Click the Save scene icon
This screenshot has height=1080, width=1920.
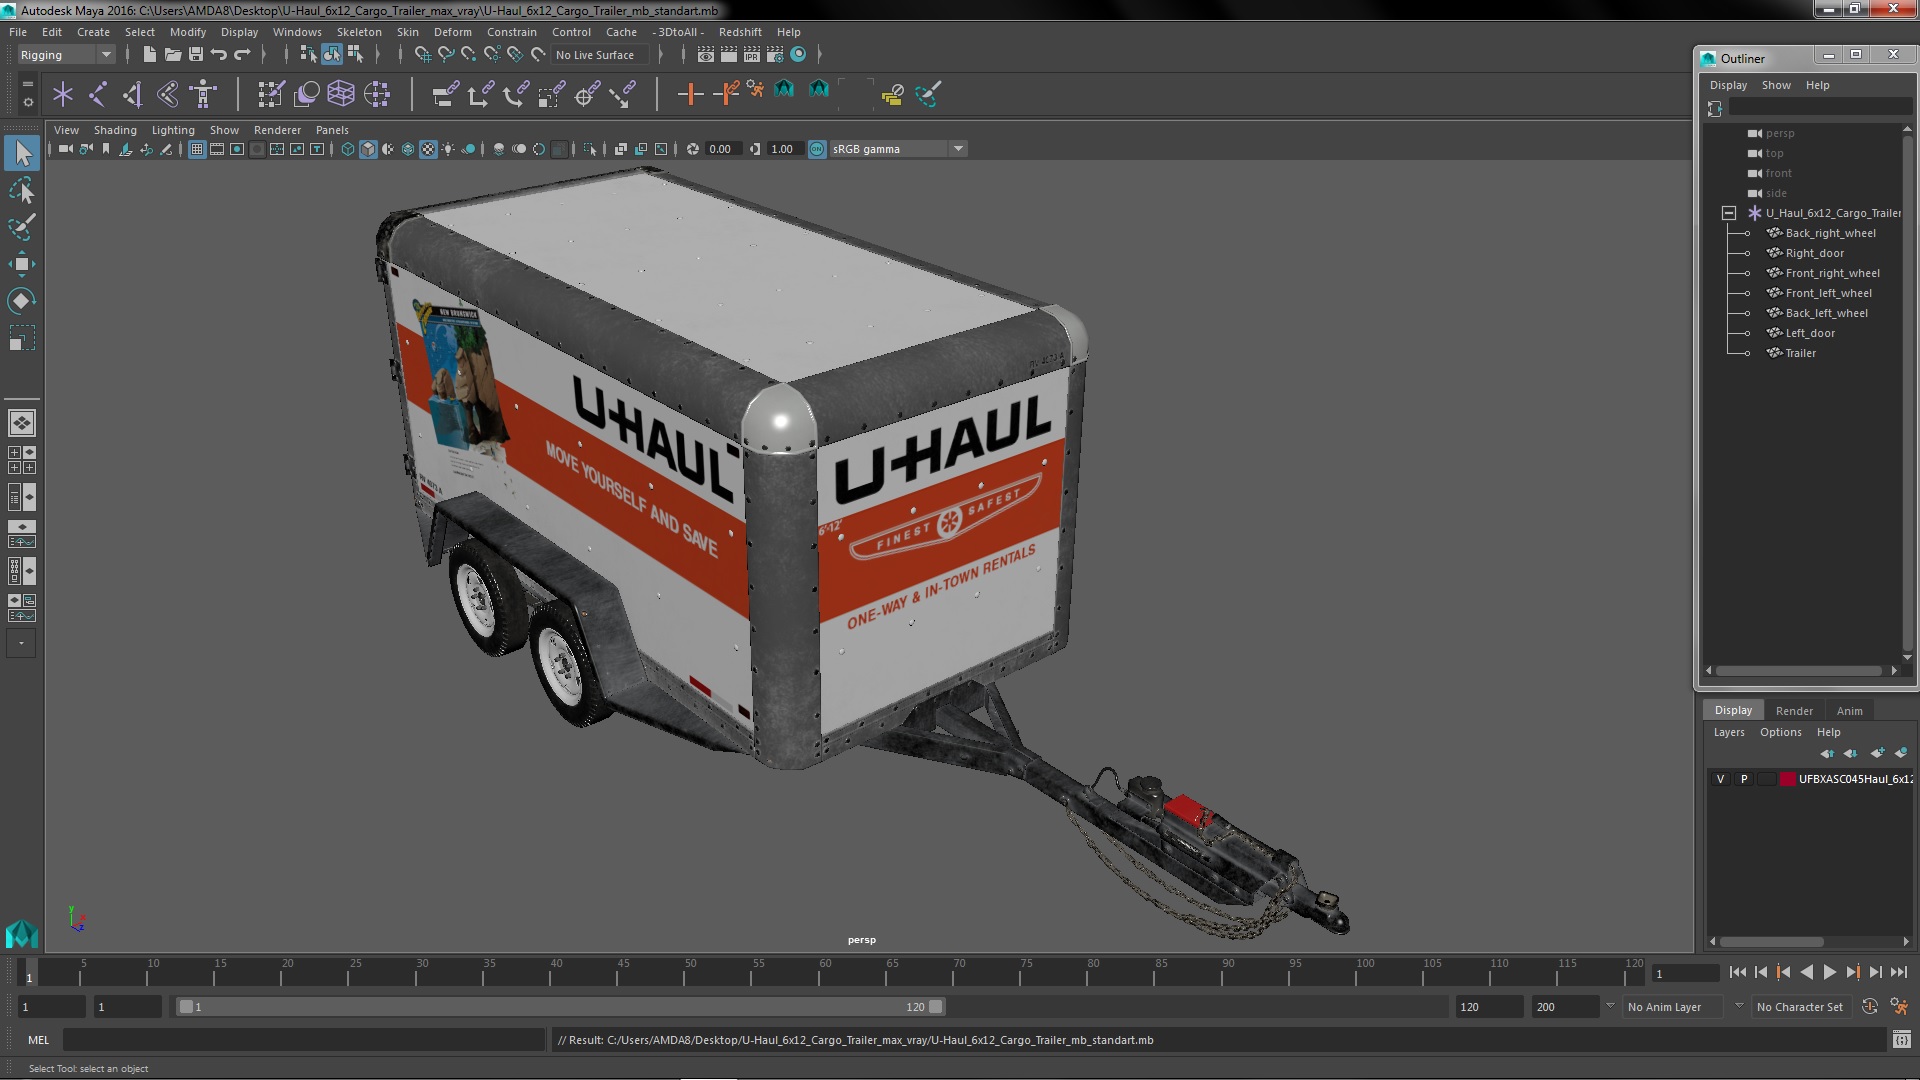[196, 55]
